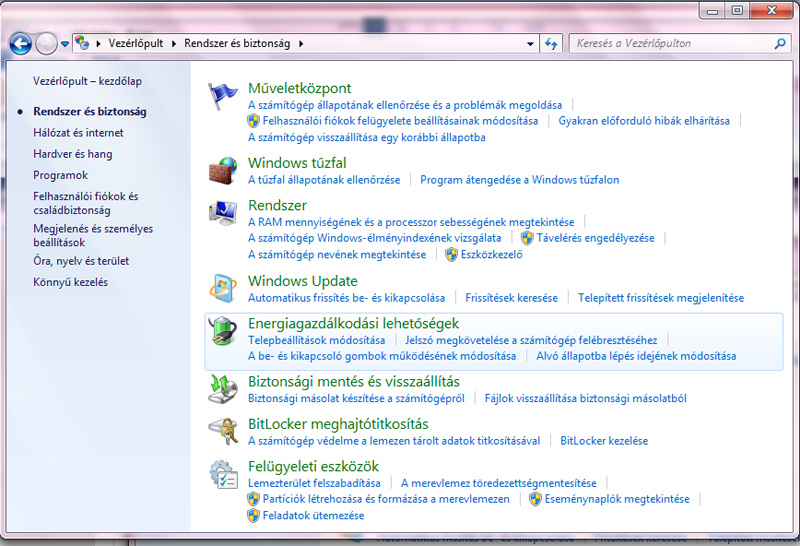Click A számítógép visszaállítása egy korábbi állapotba
The width and height of the screenshot is (800, 546).
click(366, 137)
